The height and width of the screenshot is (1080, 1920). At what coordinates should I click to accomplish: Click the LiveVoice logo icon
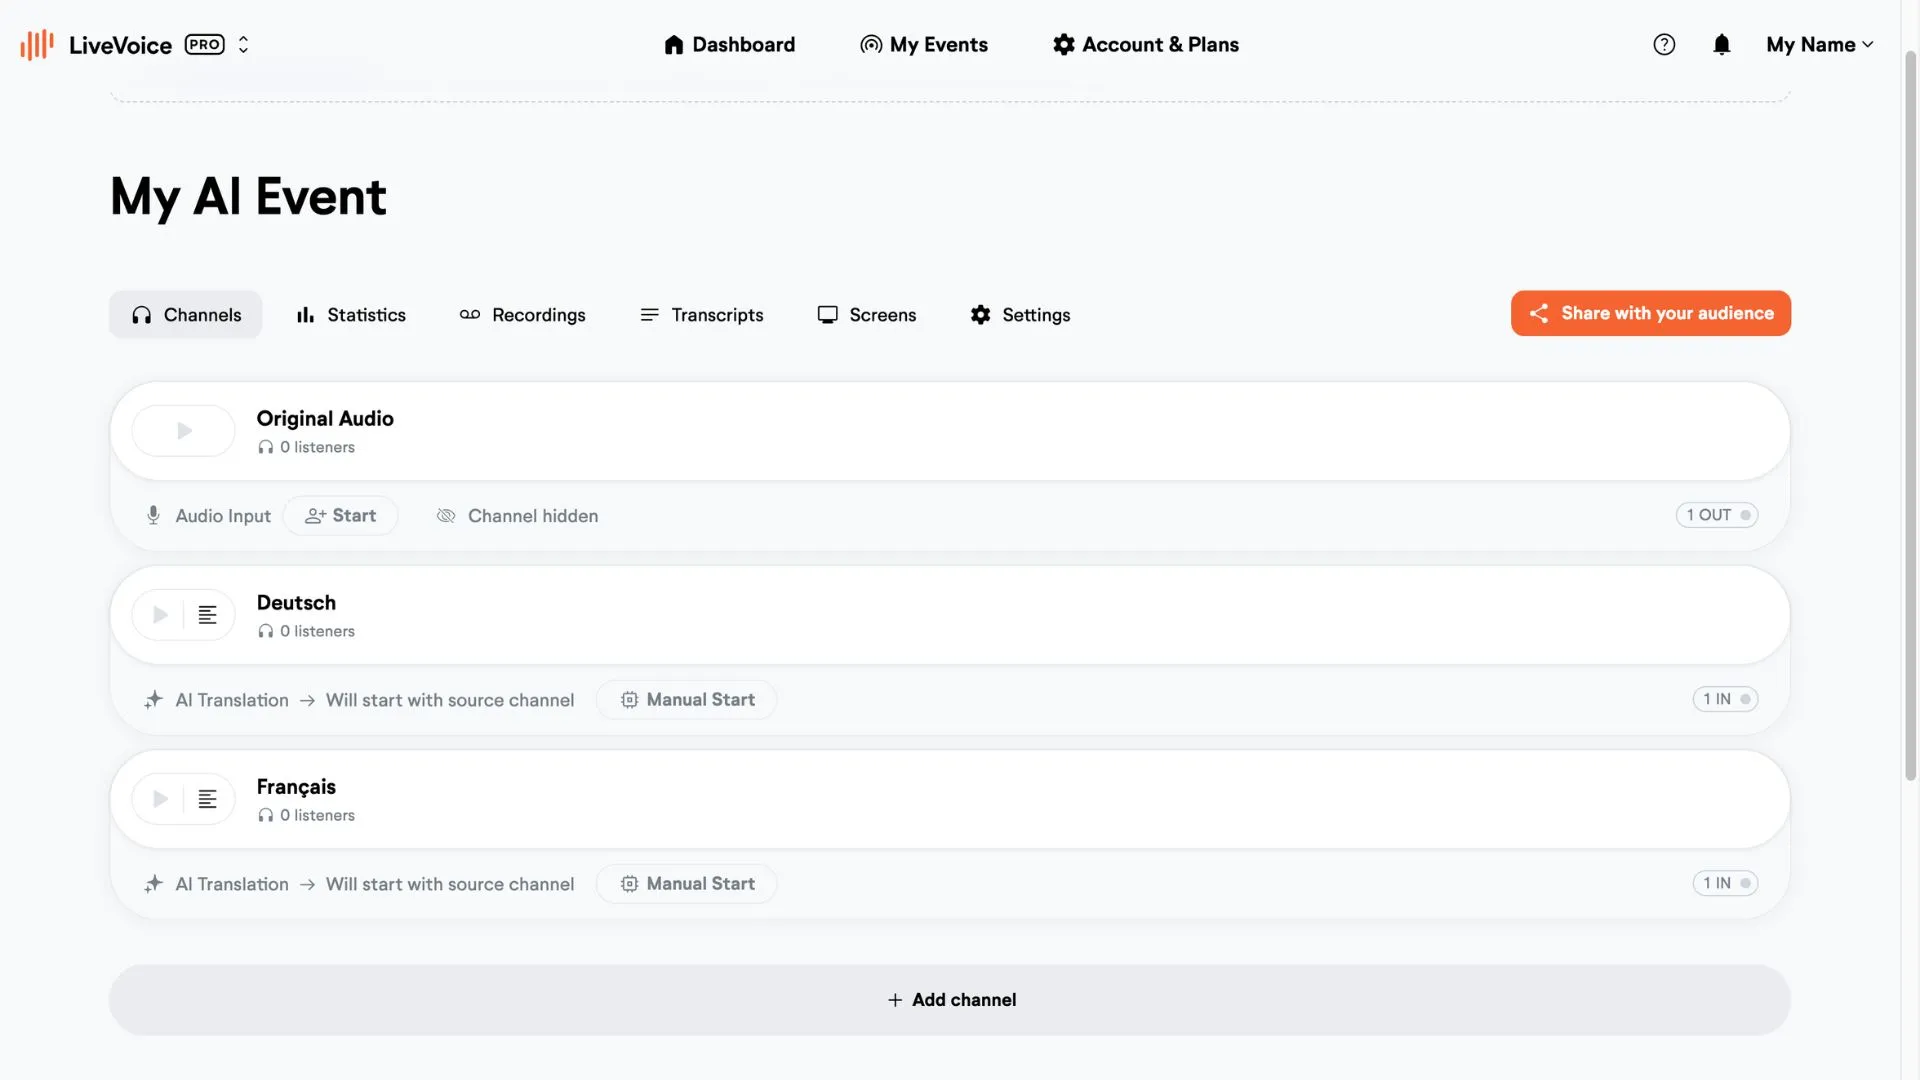pos(37,45)
